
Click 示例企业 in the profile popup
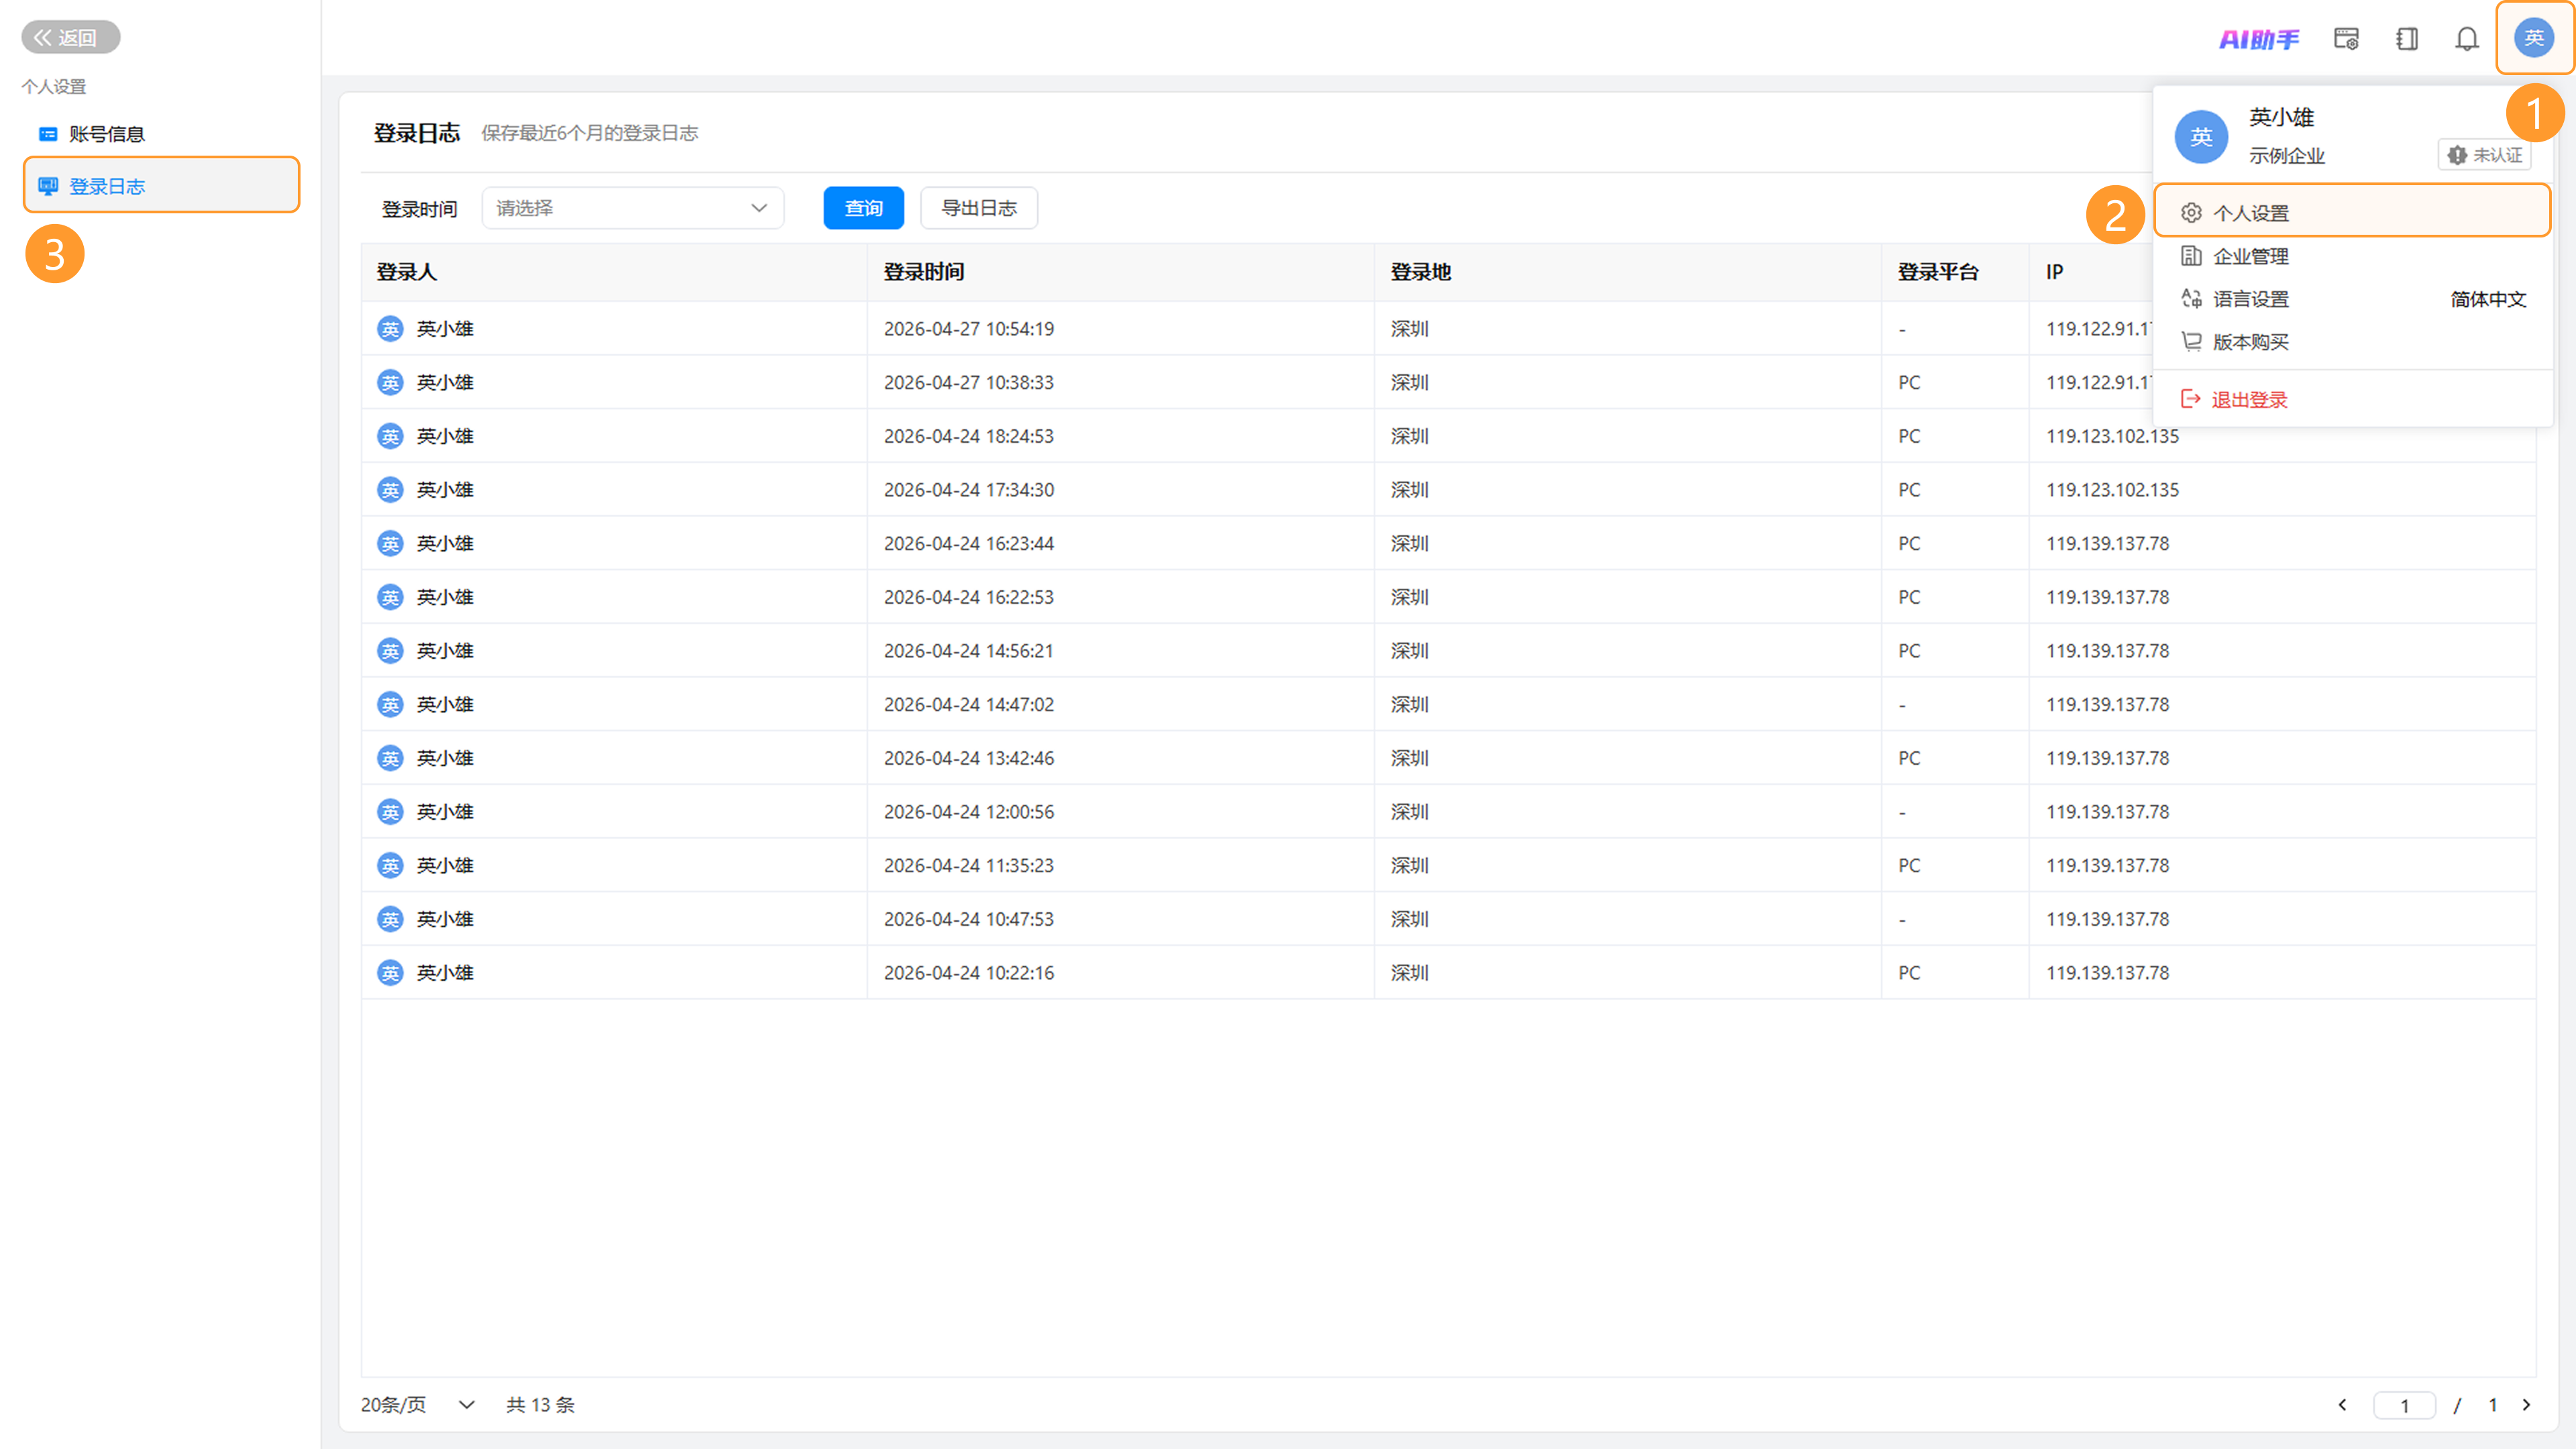click(x=2286, y=156)
